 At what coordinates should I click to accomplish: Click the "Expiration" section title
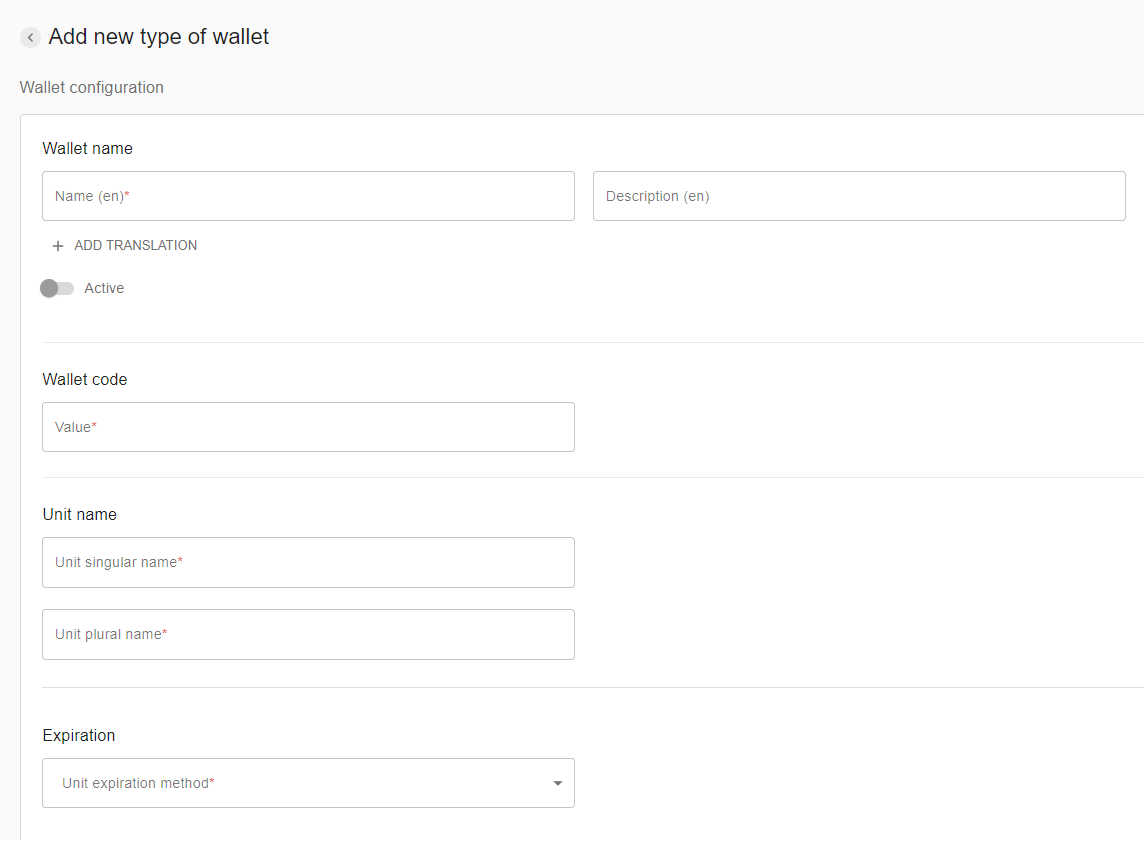79,735
